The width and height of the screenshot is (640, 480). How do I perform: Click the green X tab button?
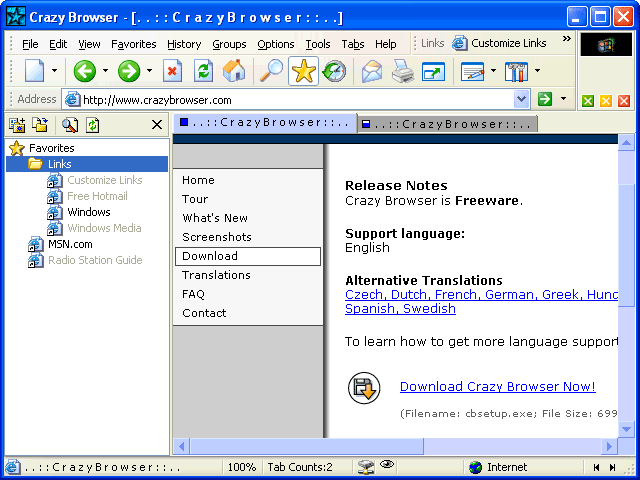tap(588, 101)
